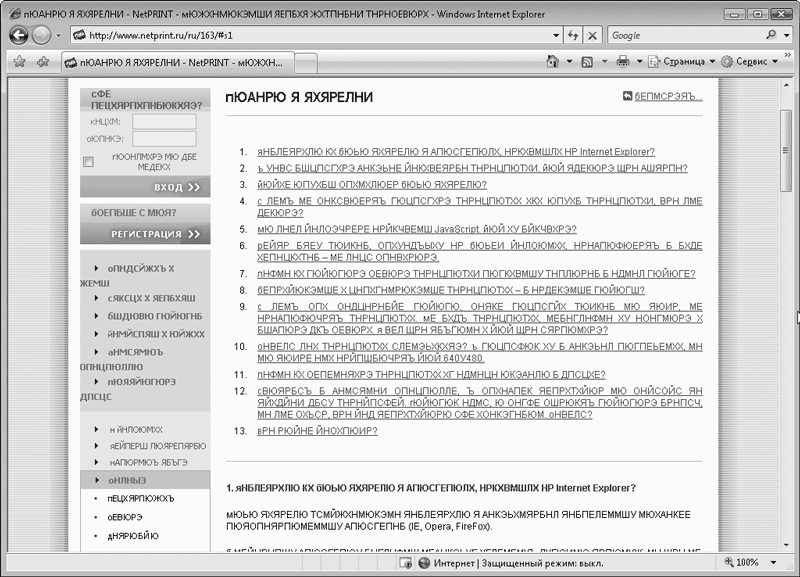Click the password input field
Image resolution: width=800 pixels, height=577 pixels.
tap(164, 139)
